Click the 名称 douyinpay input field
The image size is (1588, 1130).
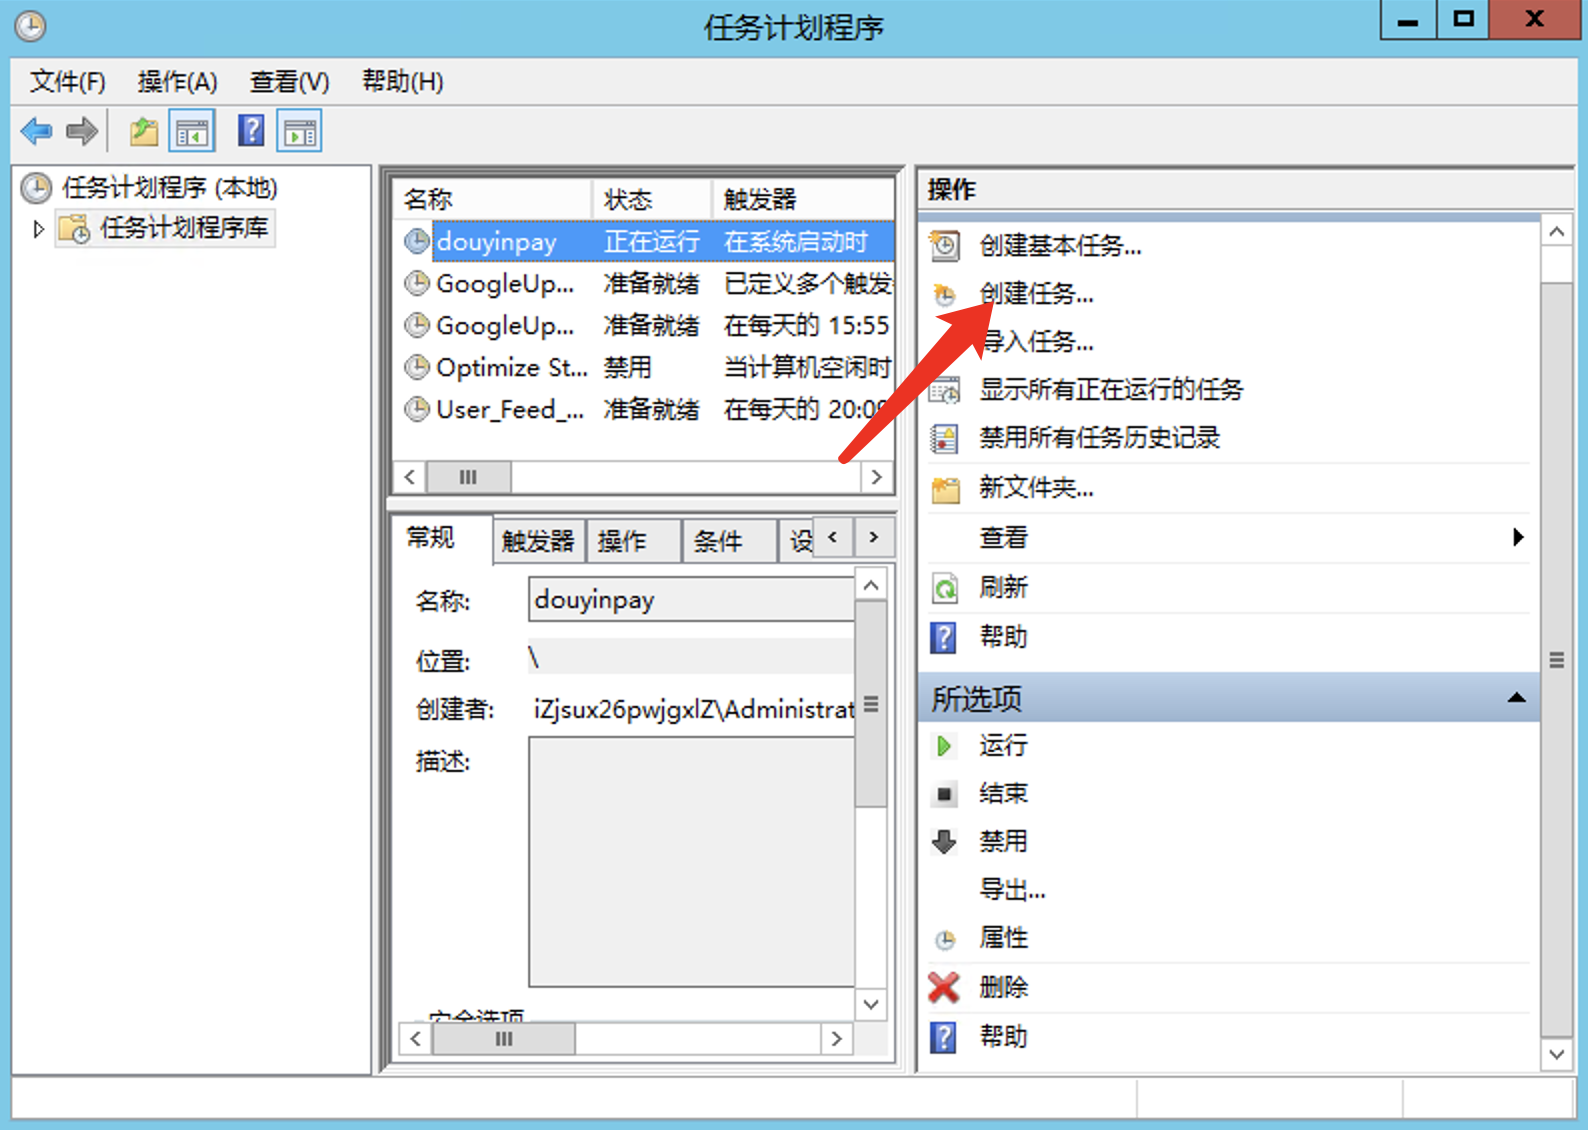click(x=690, y=599)
